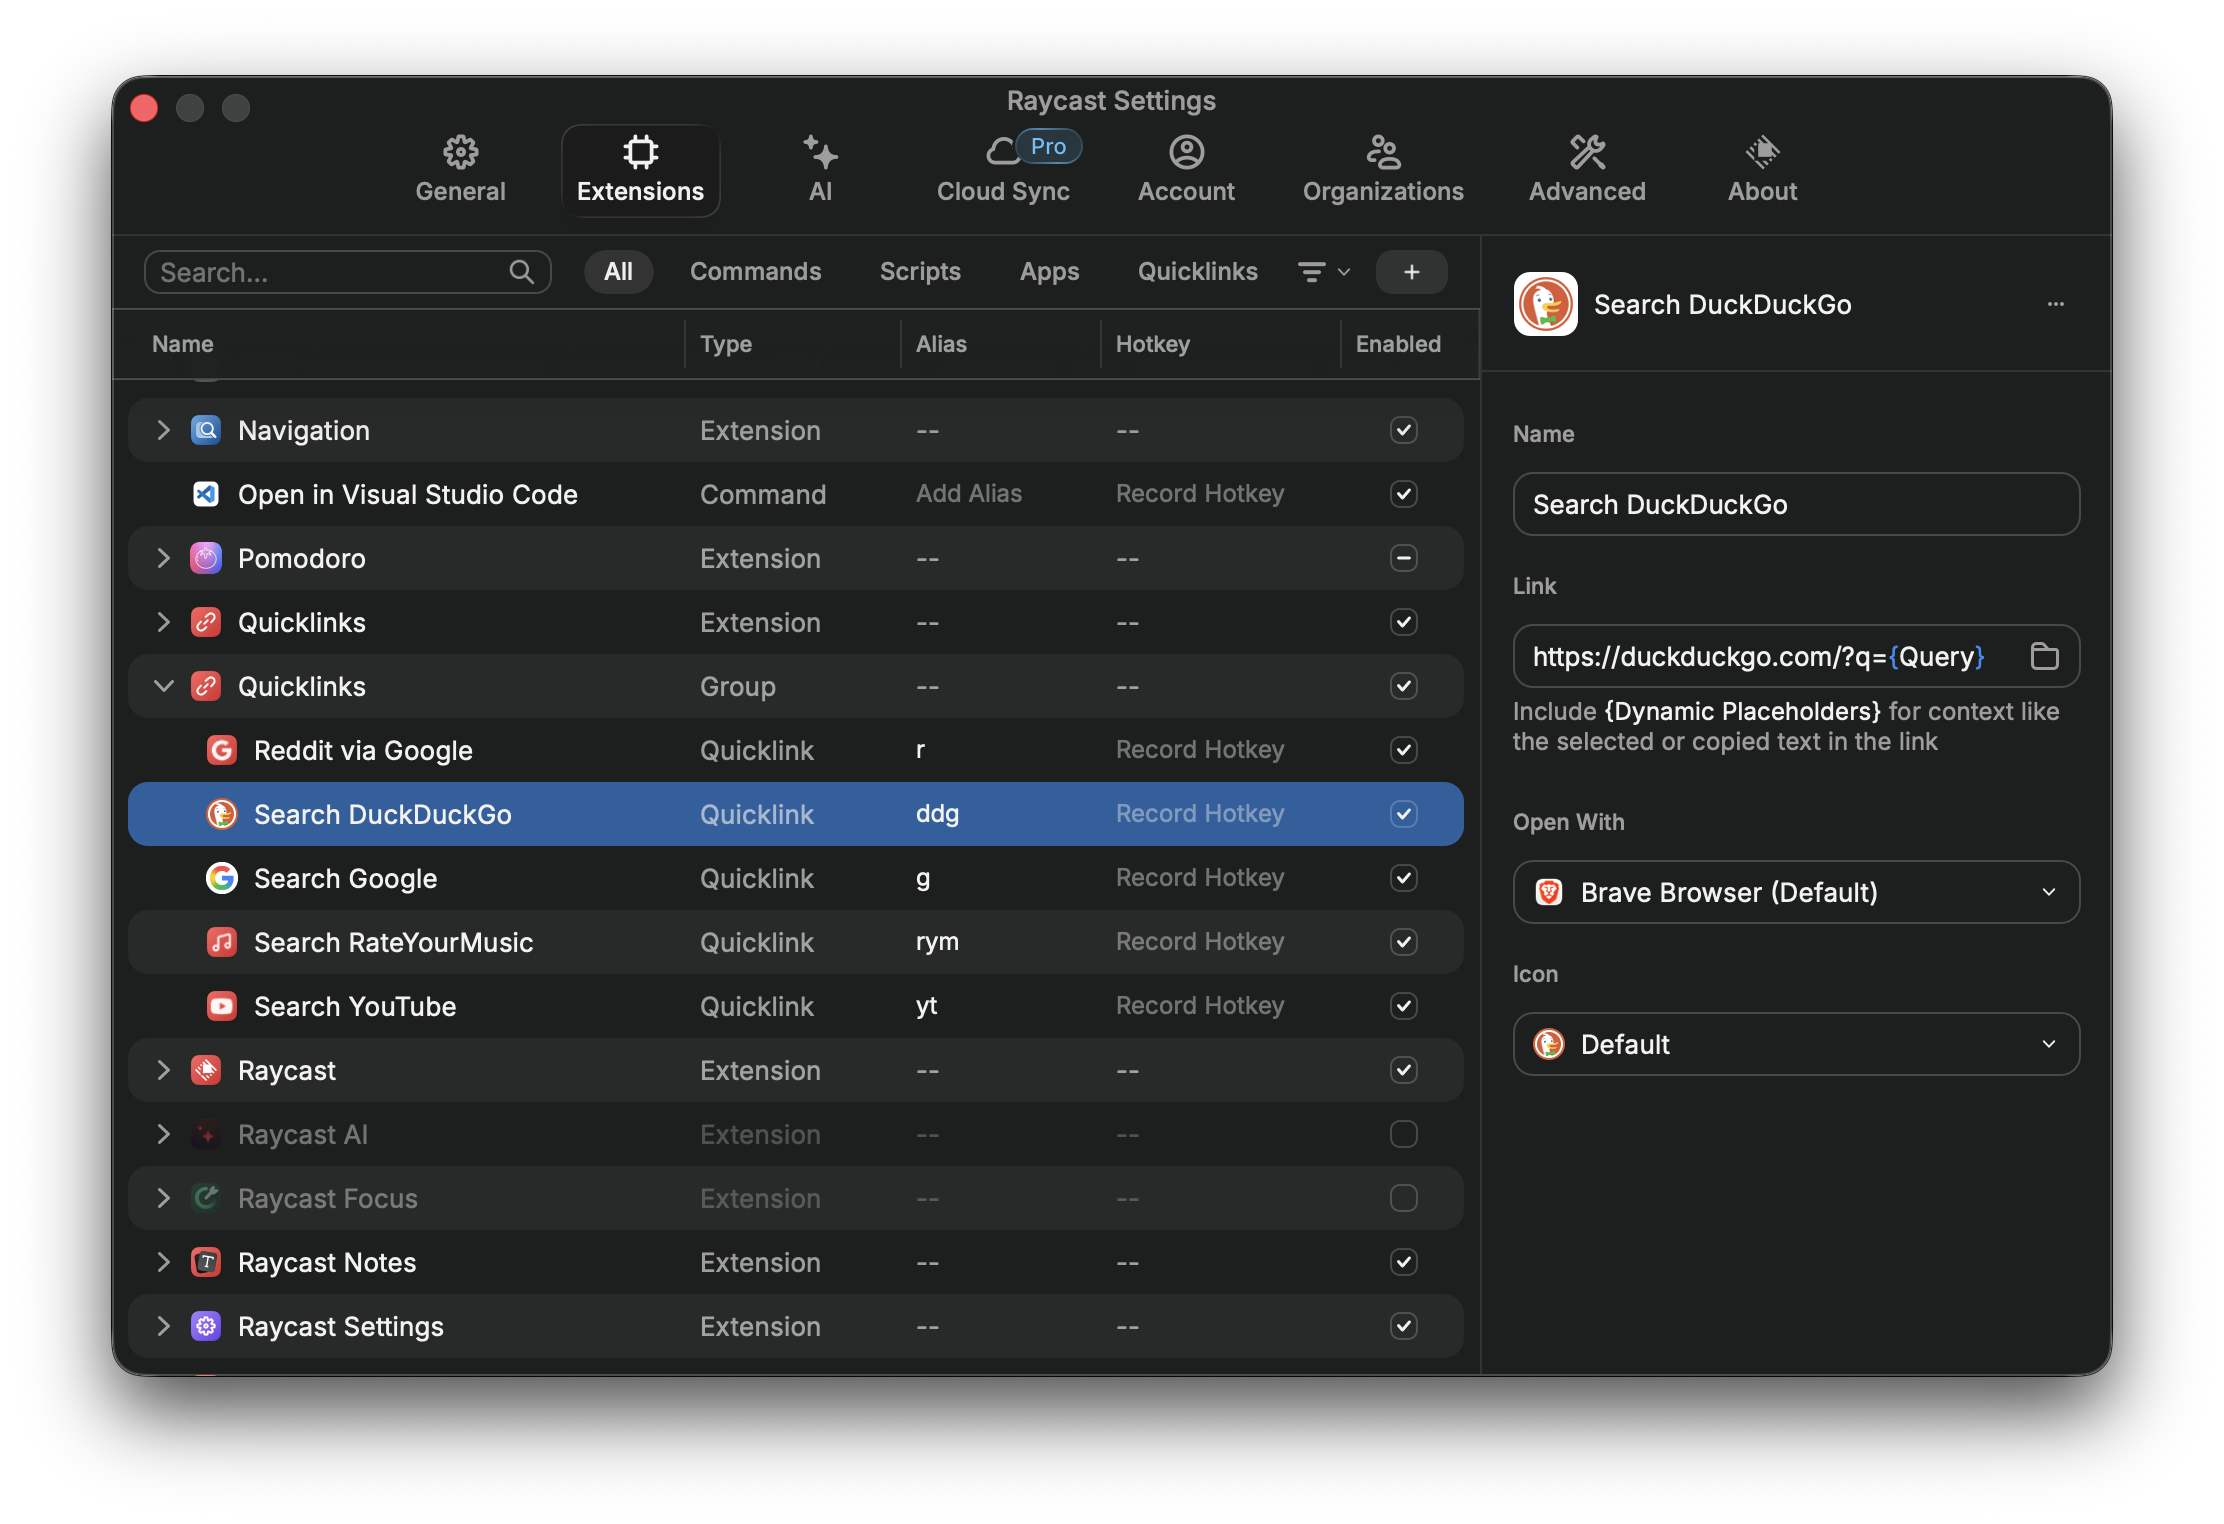The height and width of the screenshot is (1524, 2224).
Task: Expand the Quicklinks extension row
Action: pos(163,622)
